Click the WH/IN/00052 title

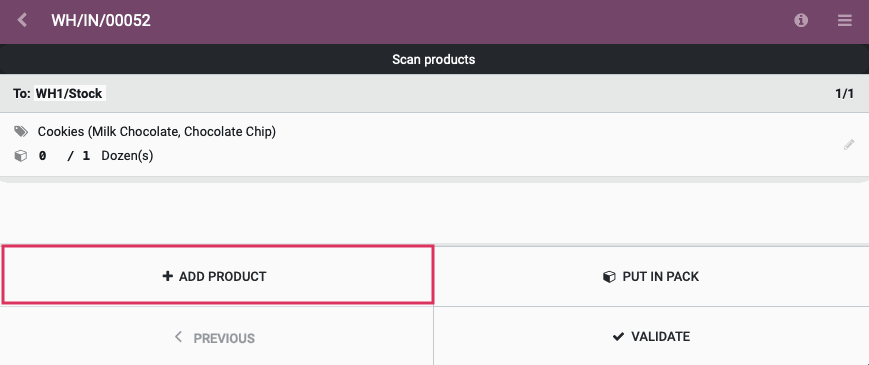click(101, 20)
